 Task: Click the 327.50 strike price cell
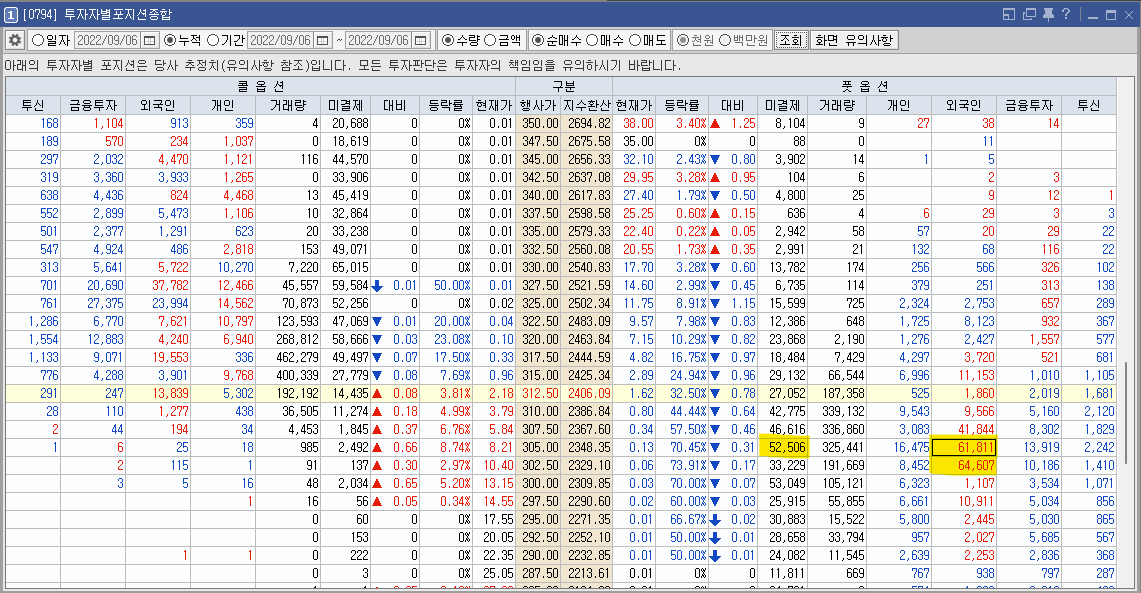(x=538, y=285)
